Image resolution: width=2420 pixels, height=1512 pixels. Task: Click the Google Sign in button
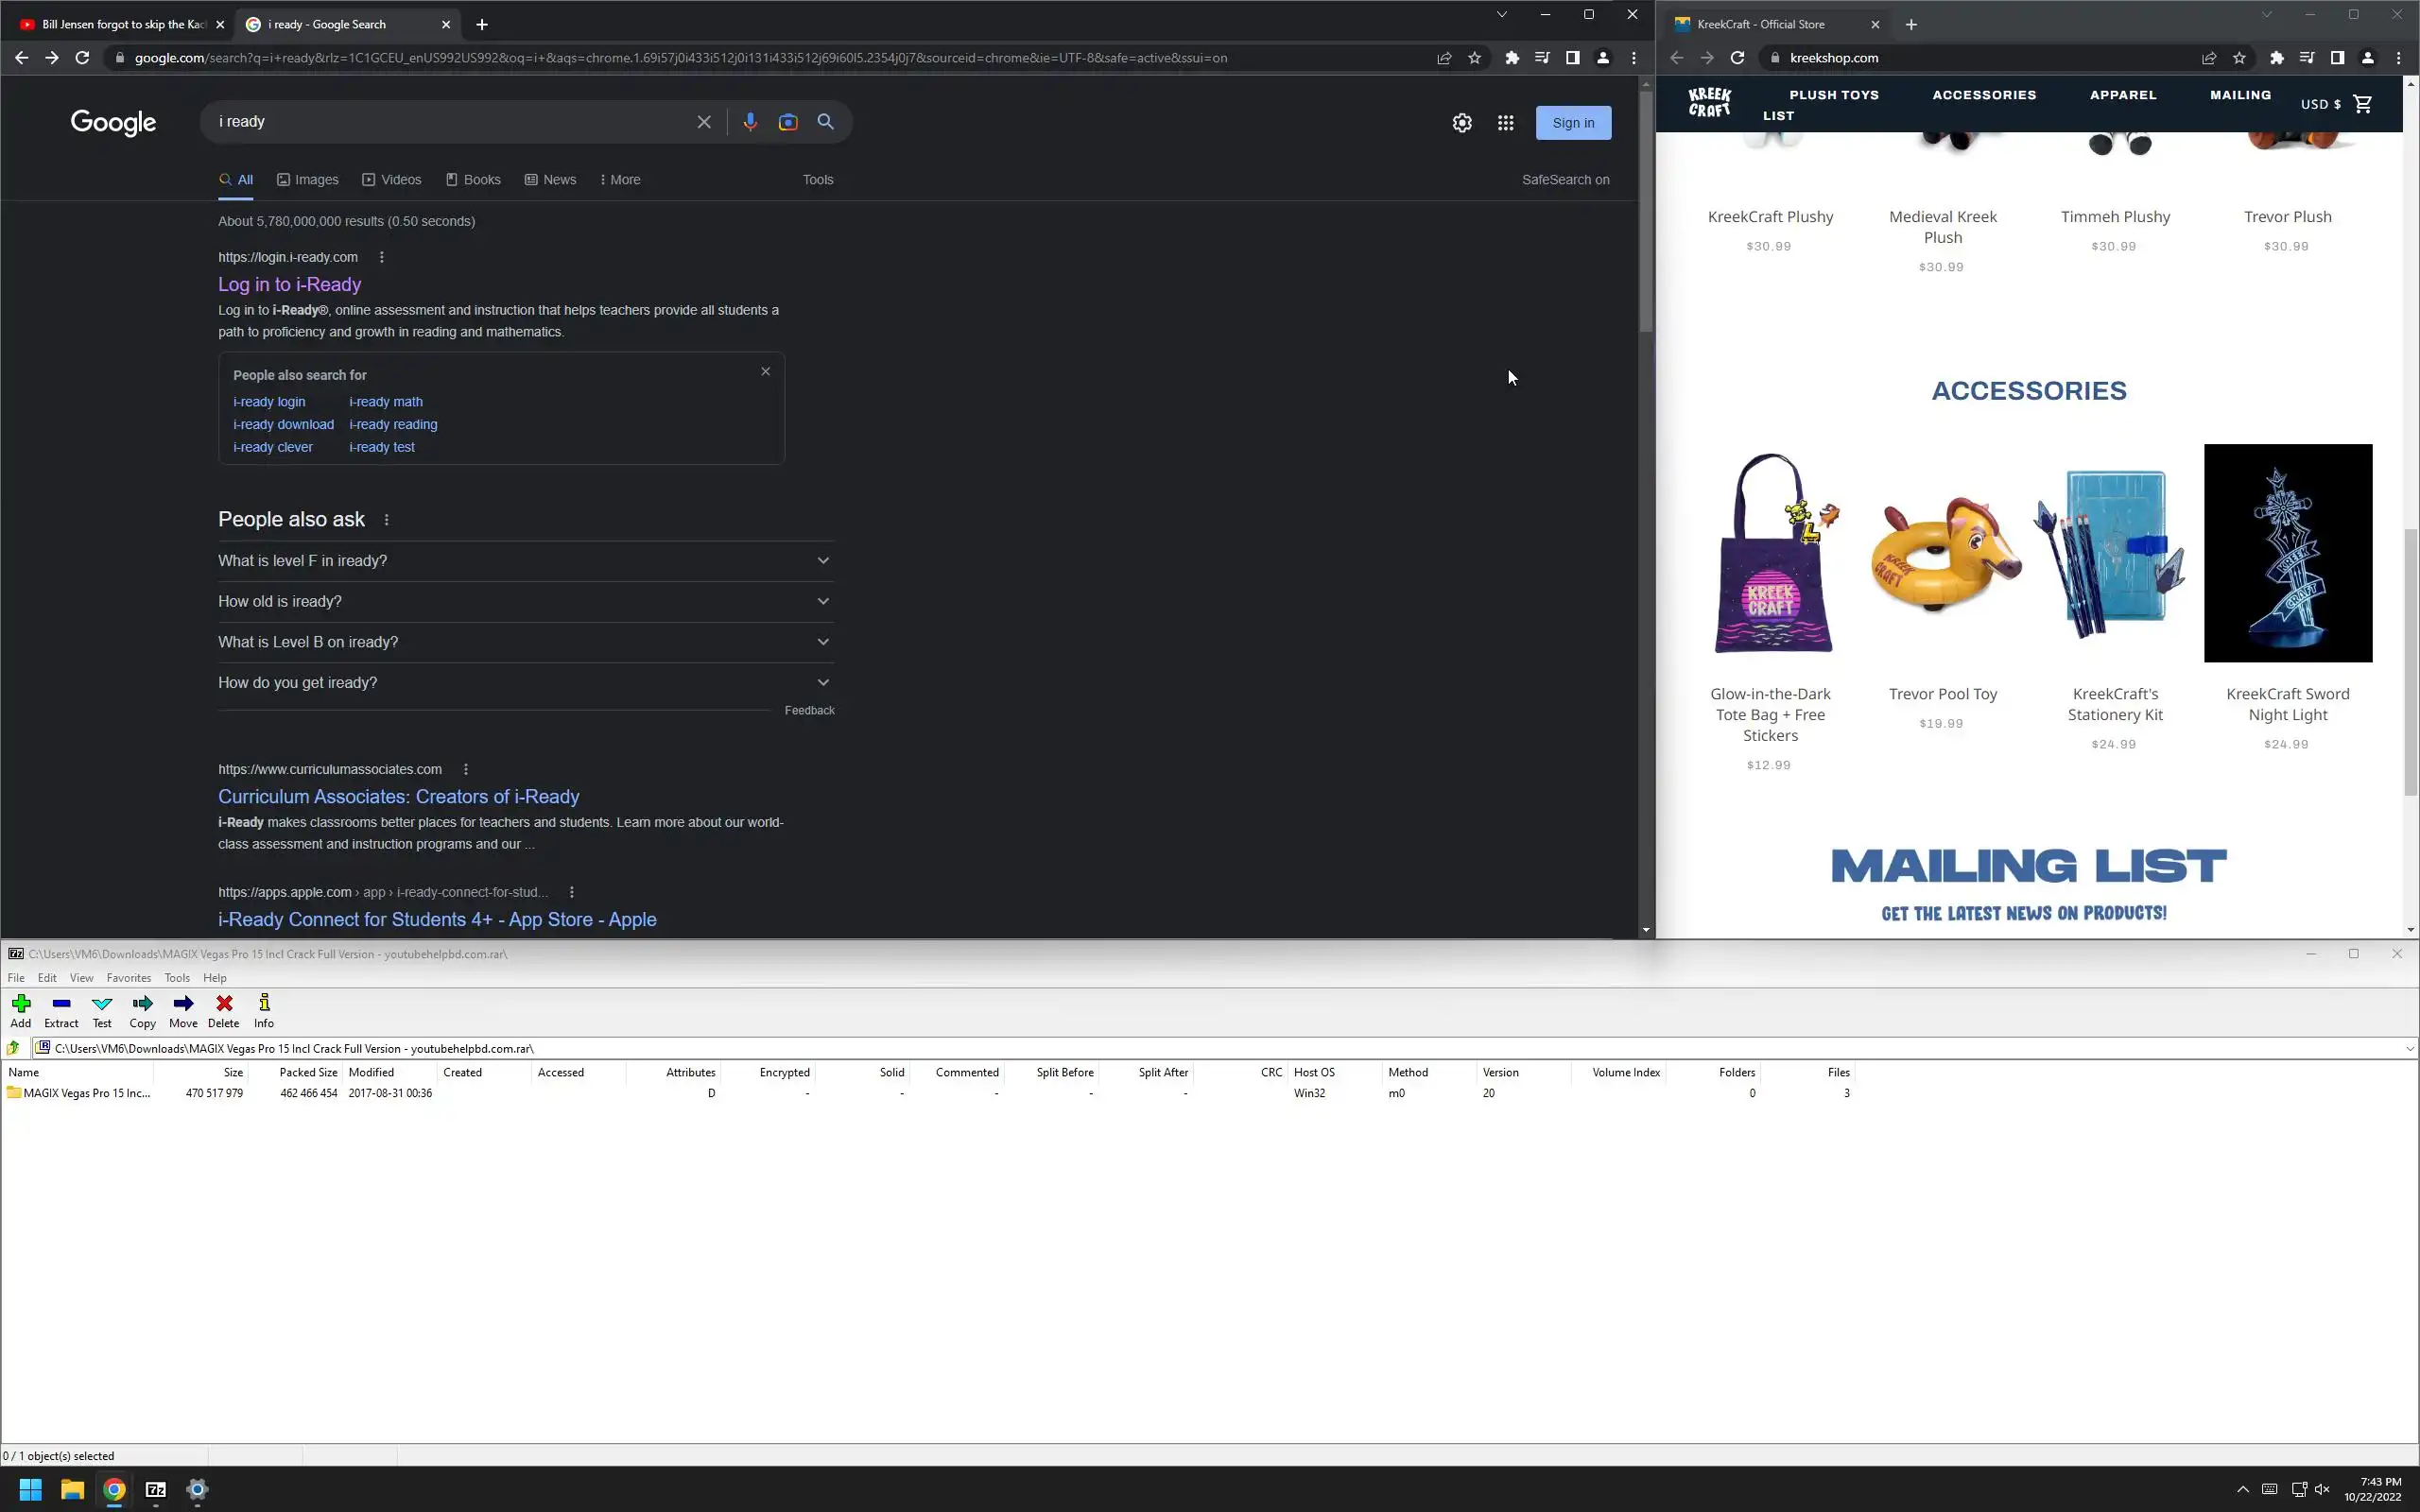(1573, 123)
